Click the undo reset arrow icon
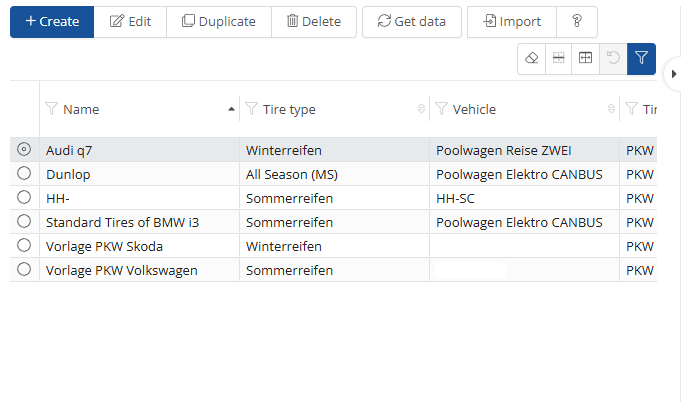The image size is (692, 402). click(612, 58)
